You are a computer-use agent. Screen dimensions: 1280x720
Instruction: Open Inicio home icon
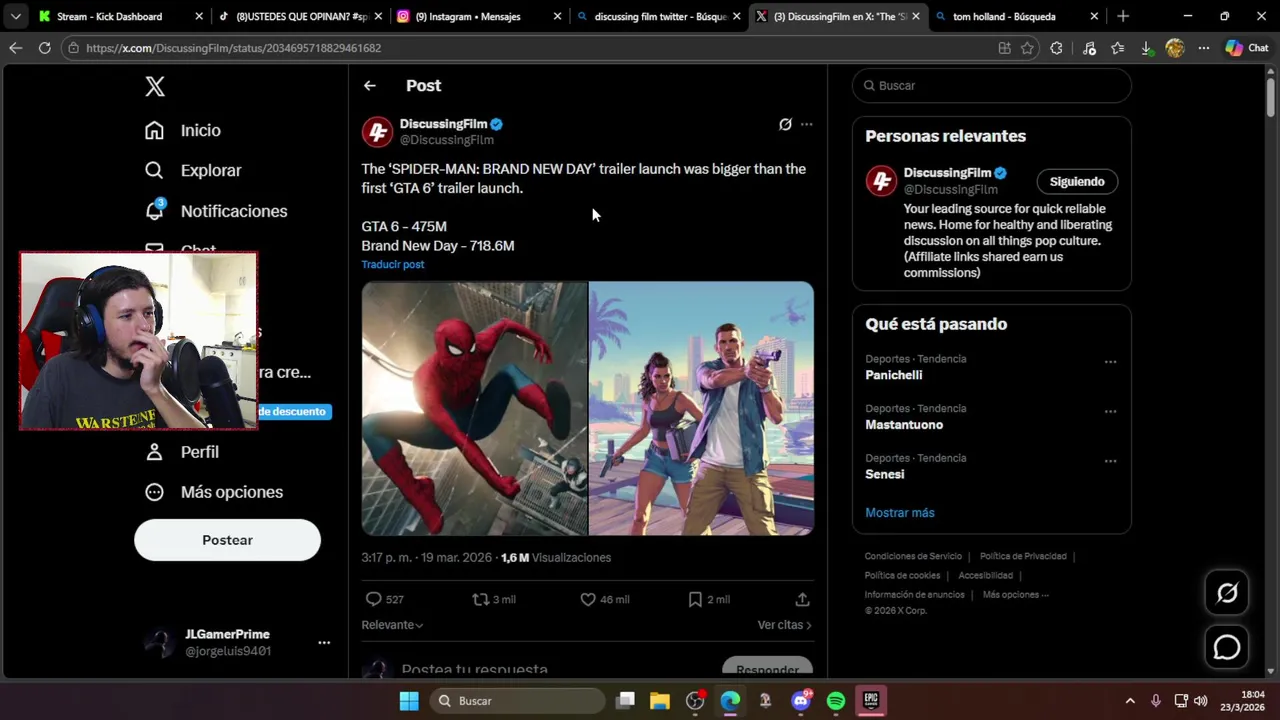tap(154, 130)
